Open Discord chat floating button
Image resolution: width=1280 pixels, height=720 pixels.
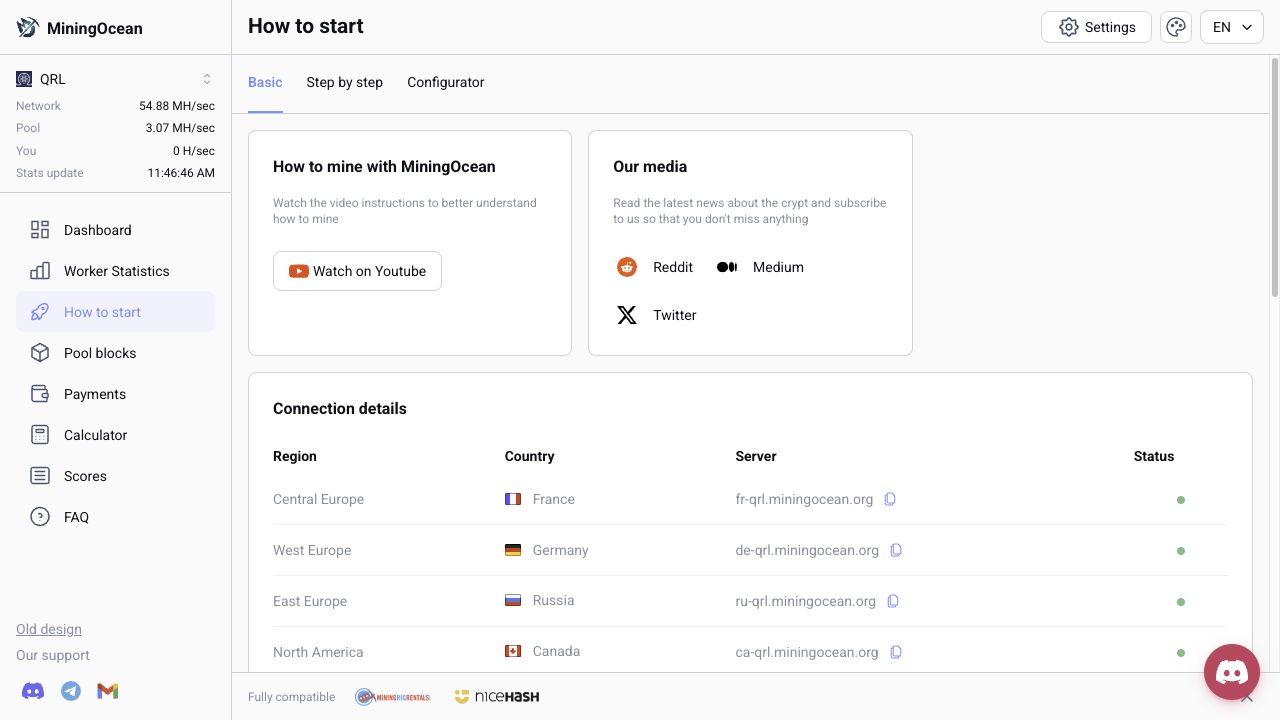1232,672
